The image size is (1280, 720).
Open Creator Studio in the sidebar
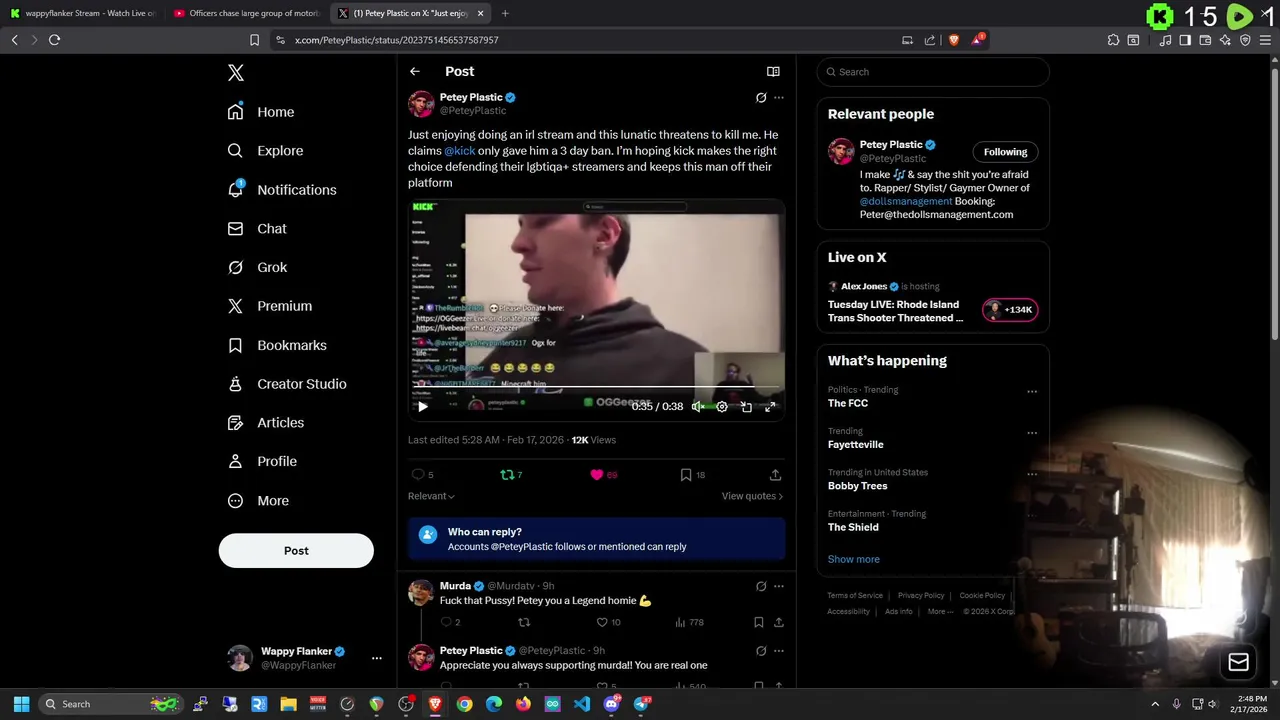(286, 384)
